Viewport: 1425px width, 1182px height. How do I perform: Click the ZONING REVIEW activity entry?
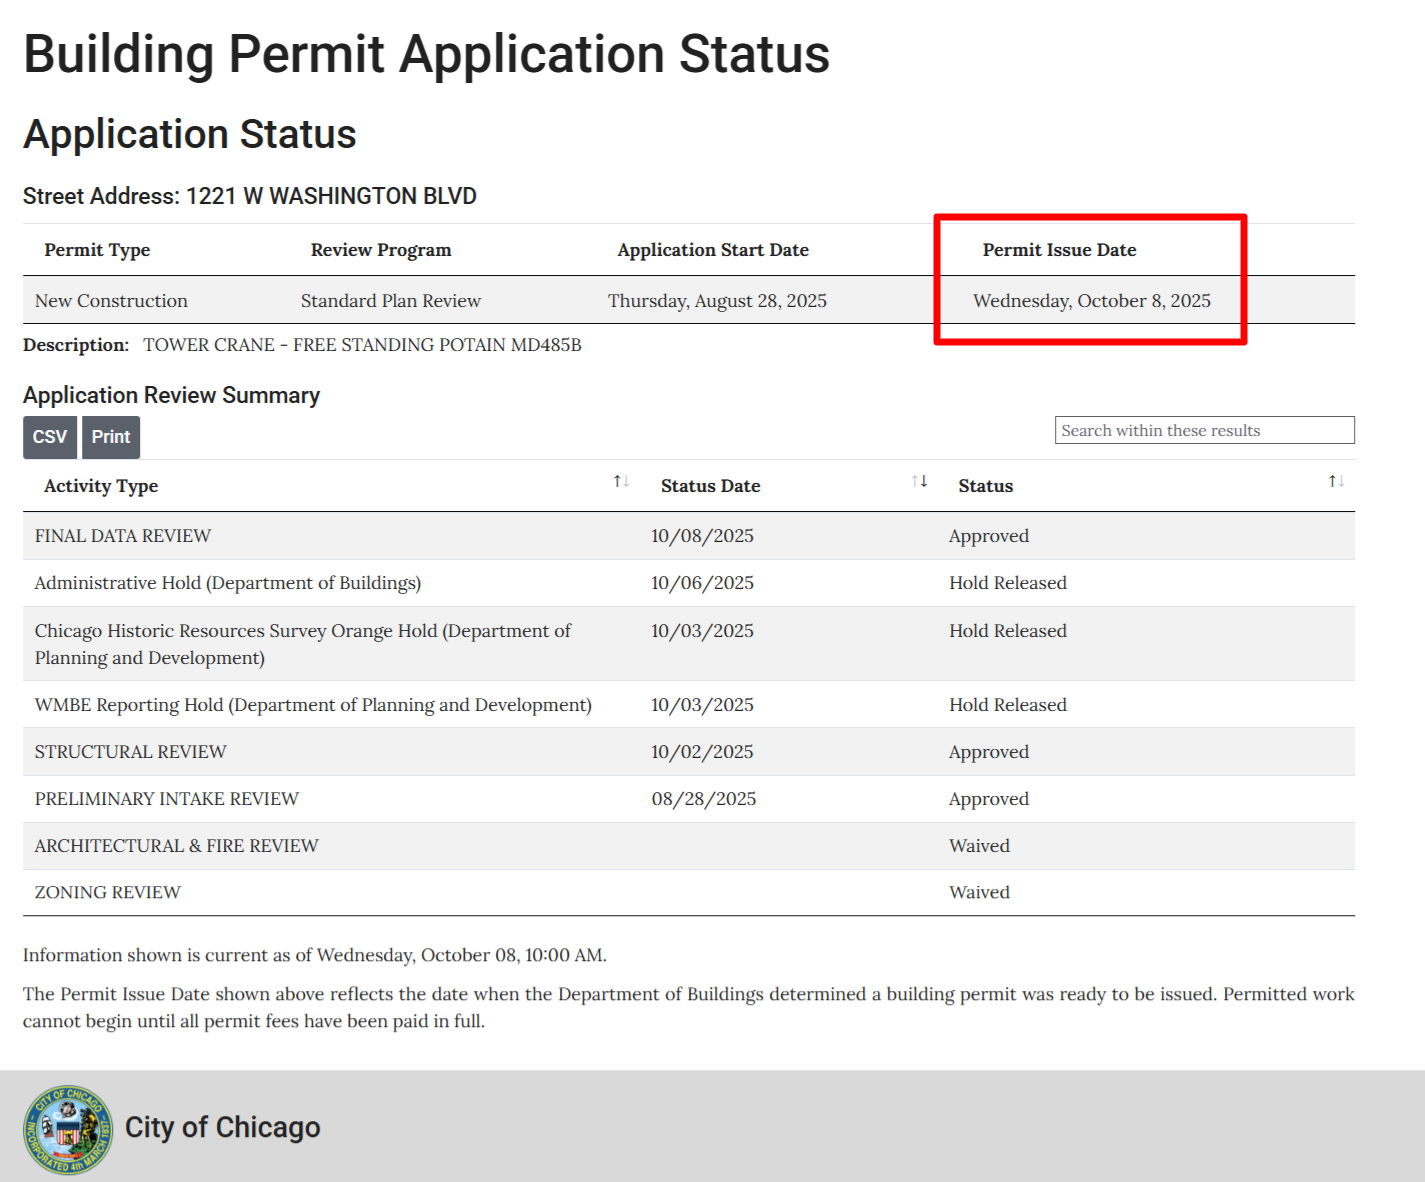tap(108, 892)
